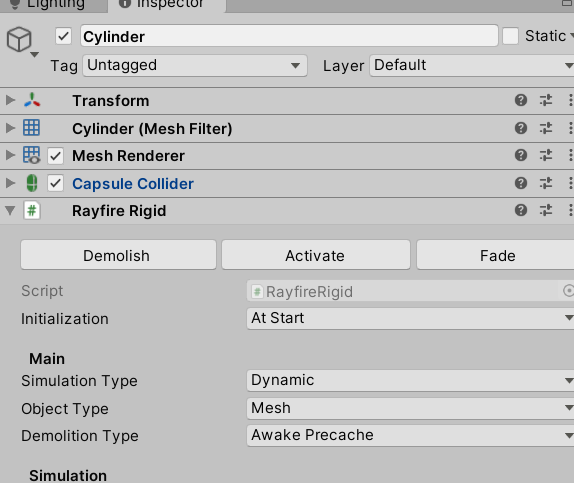This screenshot has height=483, width=574.
Task: Disable the Mesh Renderer checkbox
Action: [x=55, y=156]
